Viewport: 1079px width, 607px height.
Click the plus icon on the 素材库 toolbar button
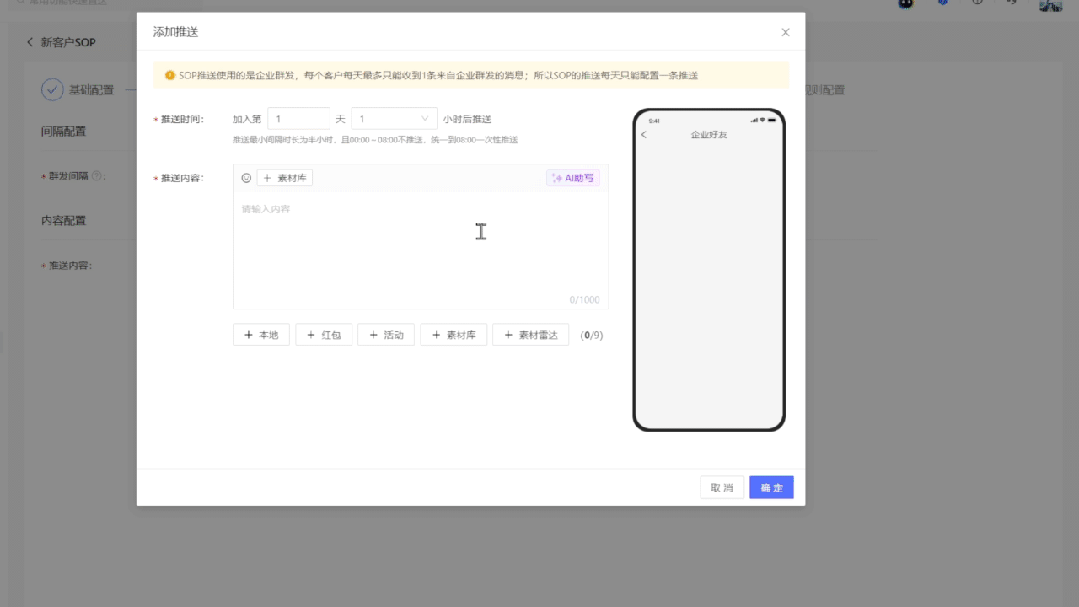pos(267,177)
